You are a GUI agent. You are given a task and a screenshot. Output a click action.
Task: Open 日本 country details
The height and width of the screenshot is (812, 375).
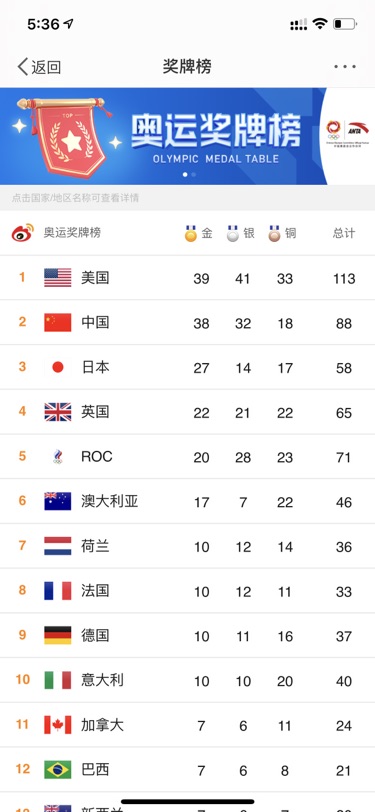tap(95, 367)
